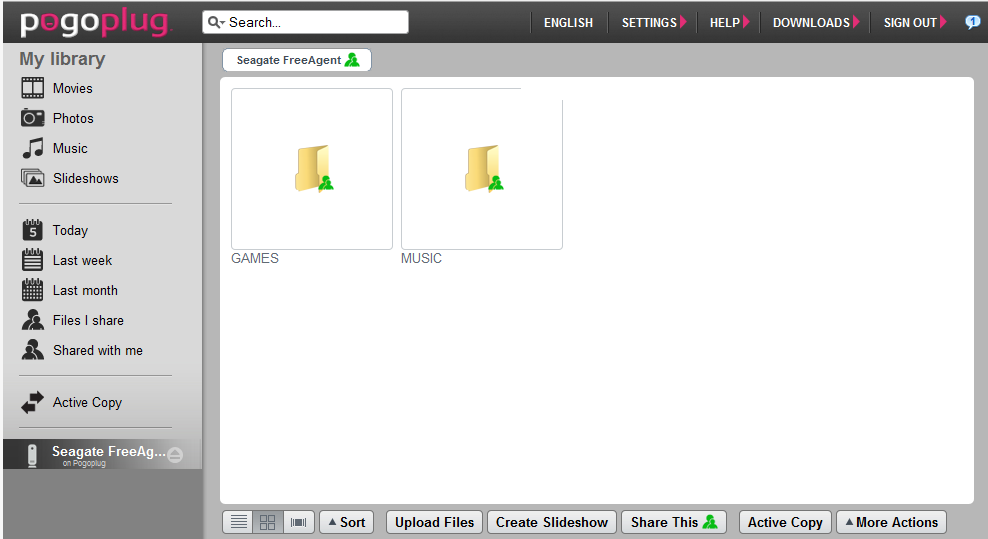
Task: Expand the Sort menu
Action: pos(346,522)
